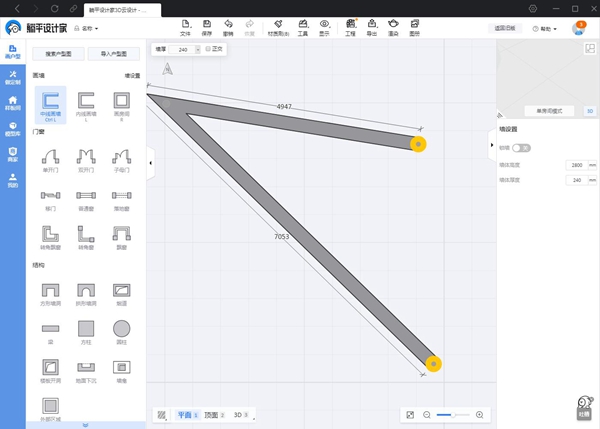The height and width of the screenshot is (429, 600).
Task: Open the 渲染 (Render) tool
Action: coord(393,26)
